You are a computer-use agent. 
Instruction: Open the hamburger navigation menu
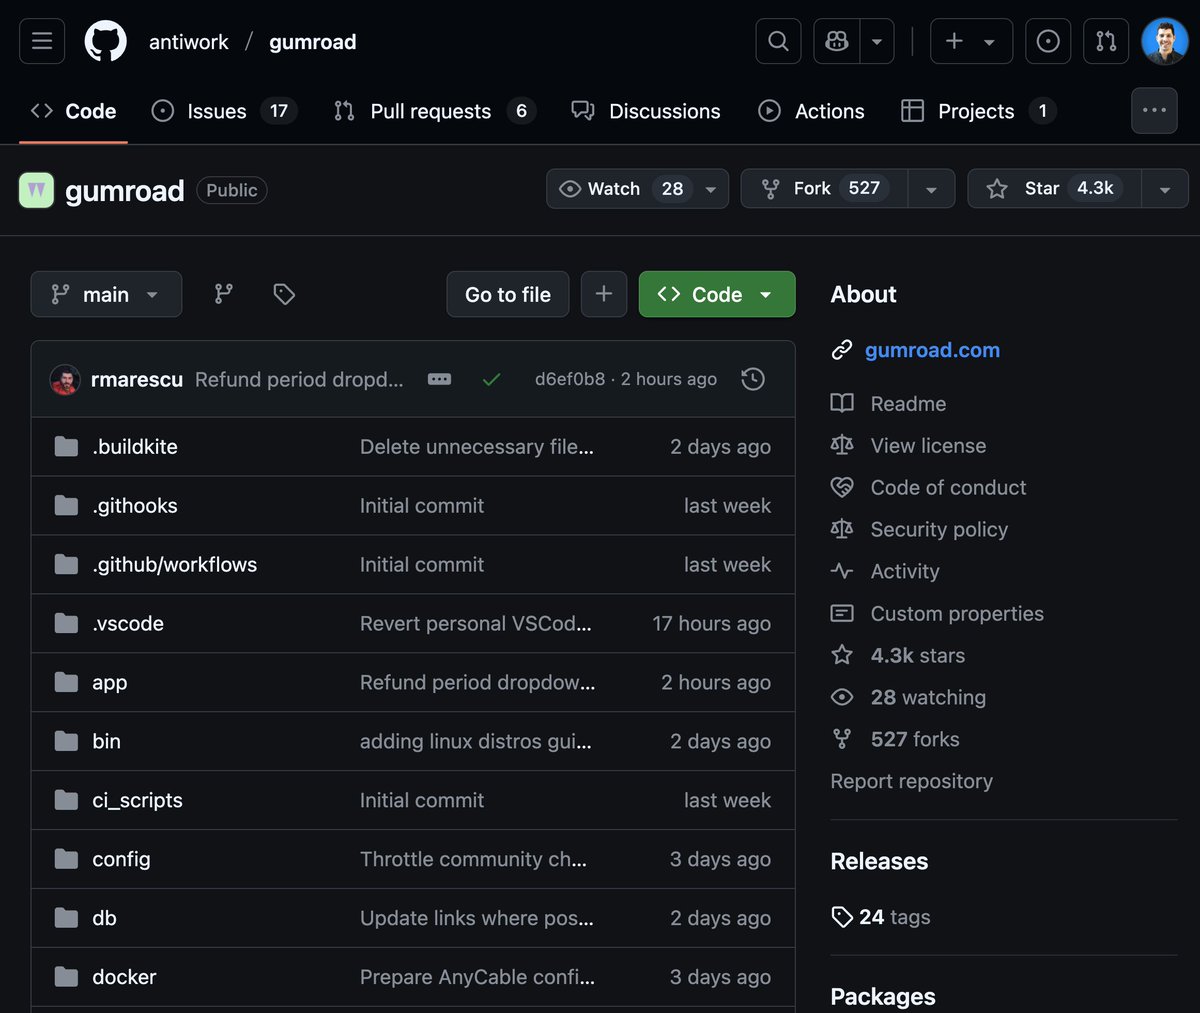[42, 41]
